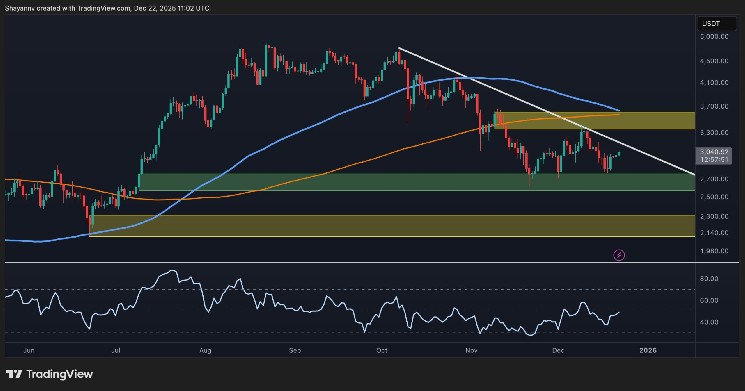This screenshot has height=391, width=745.
Task: Open the USDT currency selector
Action: (716, 23)
